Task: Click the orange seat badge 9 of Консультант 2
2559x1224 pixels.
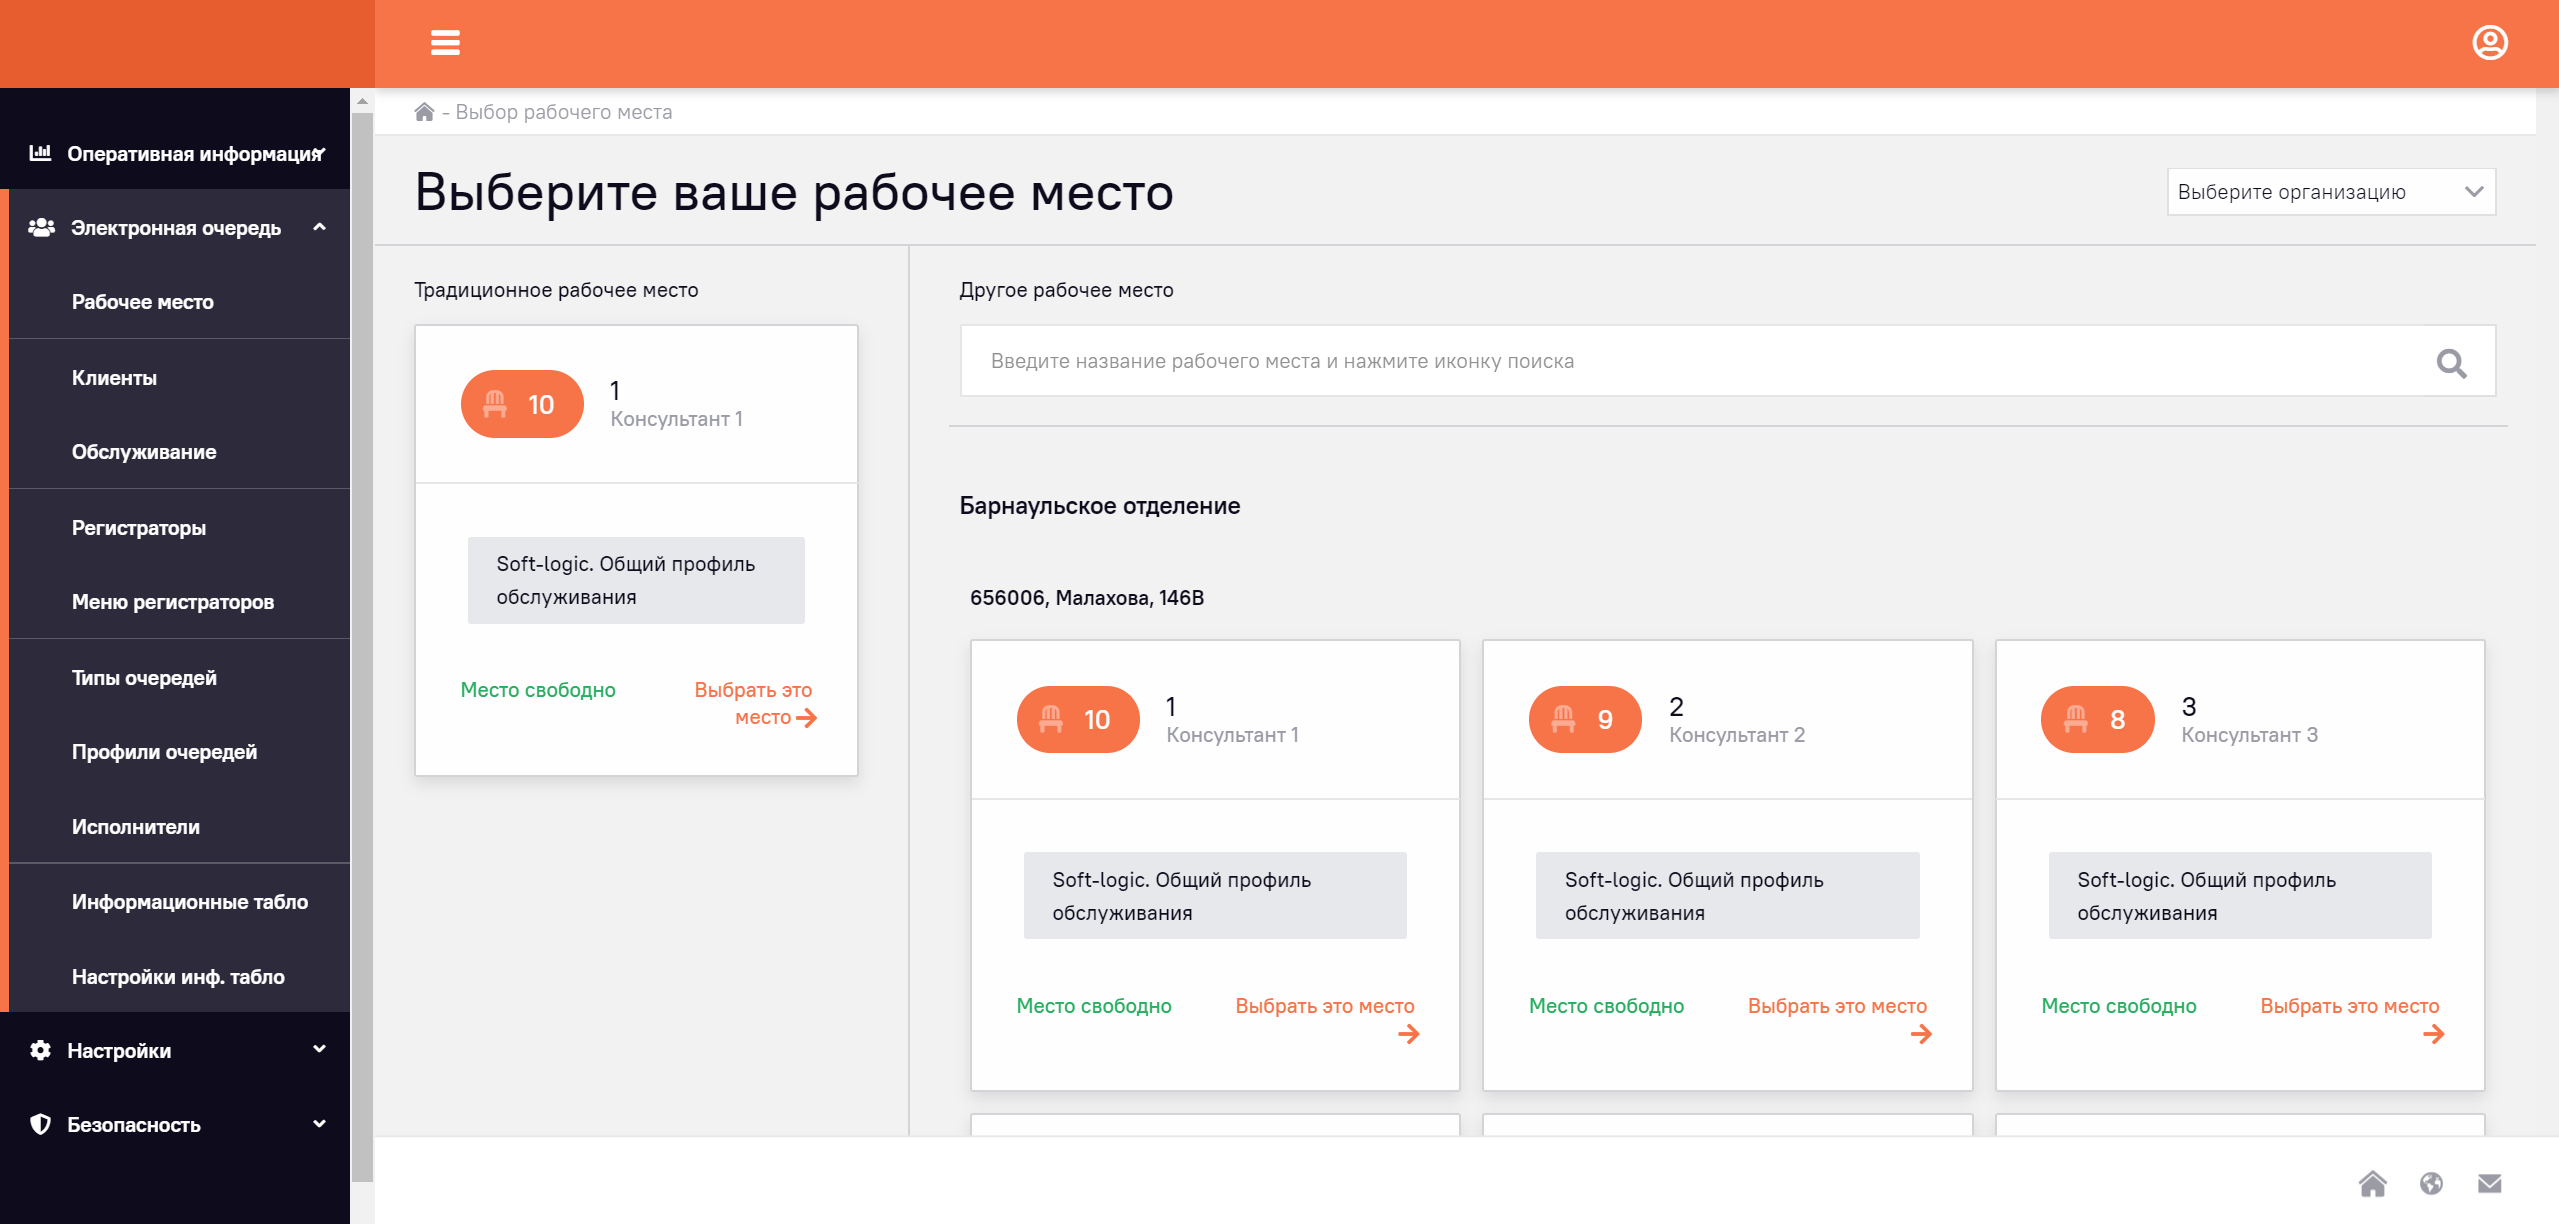Action: click(1585, 720)
